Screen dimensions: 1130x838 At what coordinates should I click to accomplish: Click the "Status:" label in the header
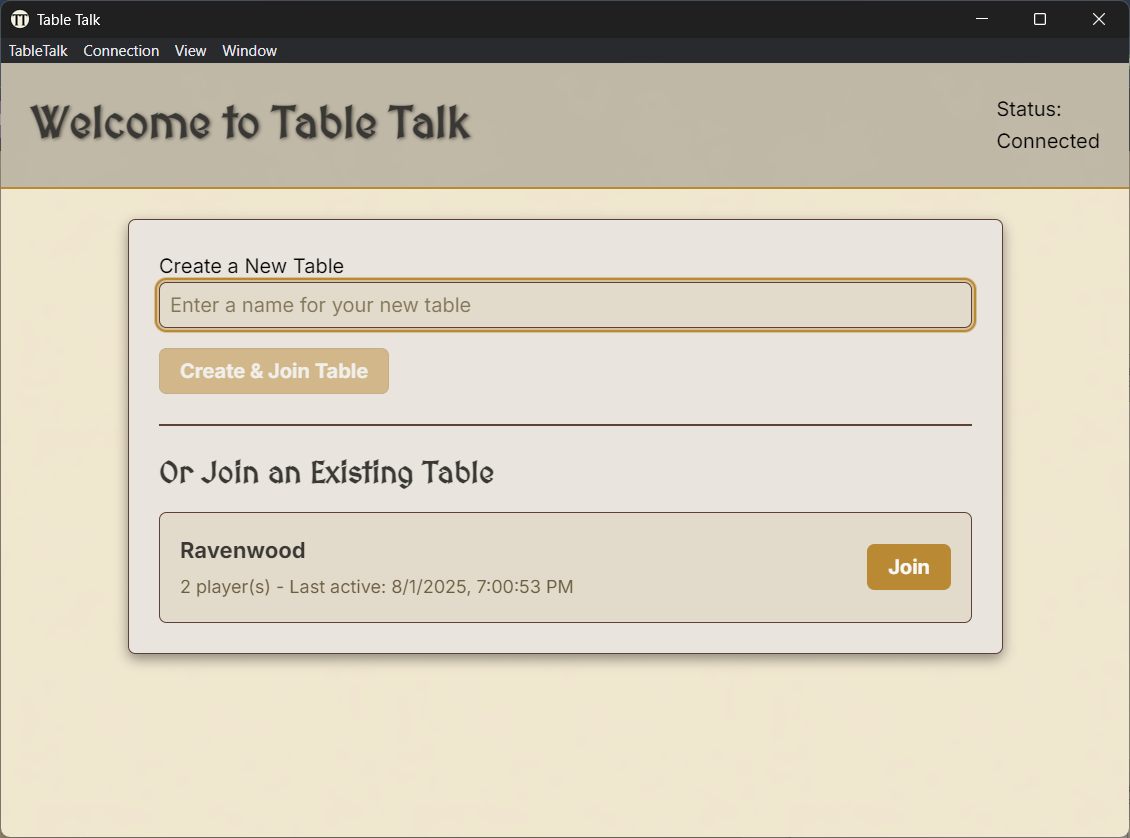[1028, 109]
